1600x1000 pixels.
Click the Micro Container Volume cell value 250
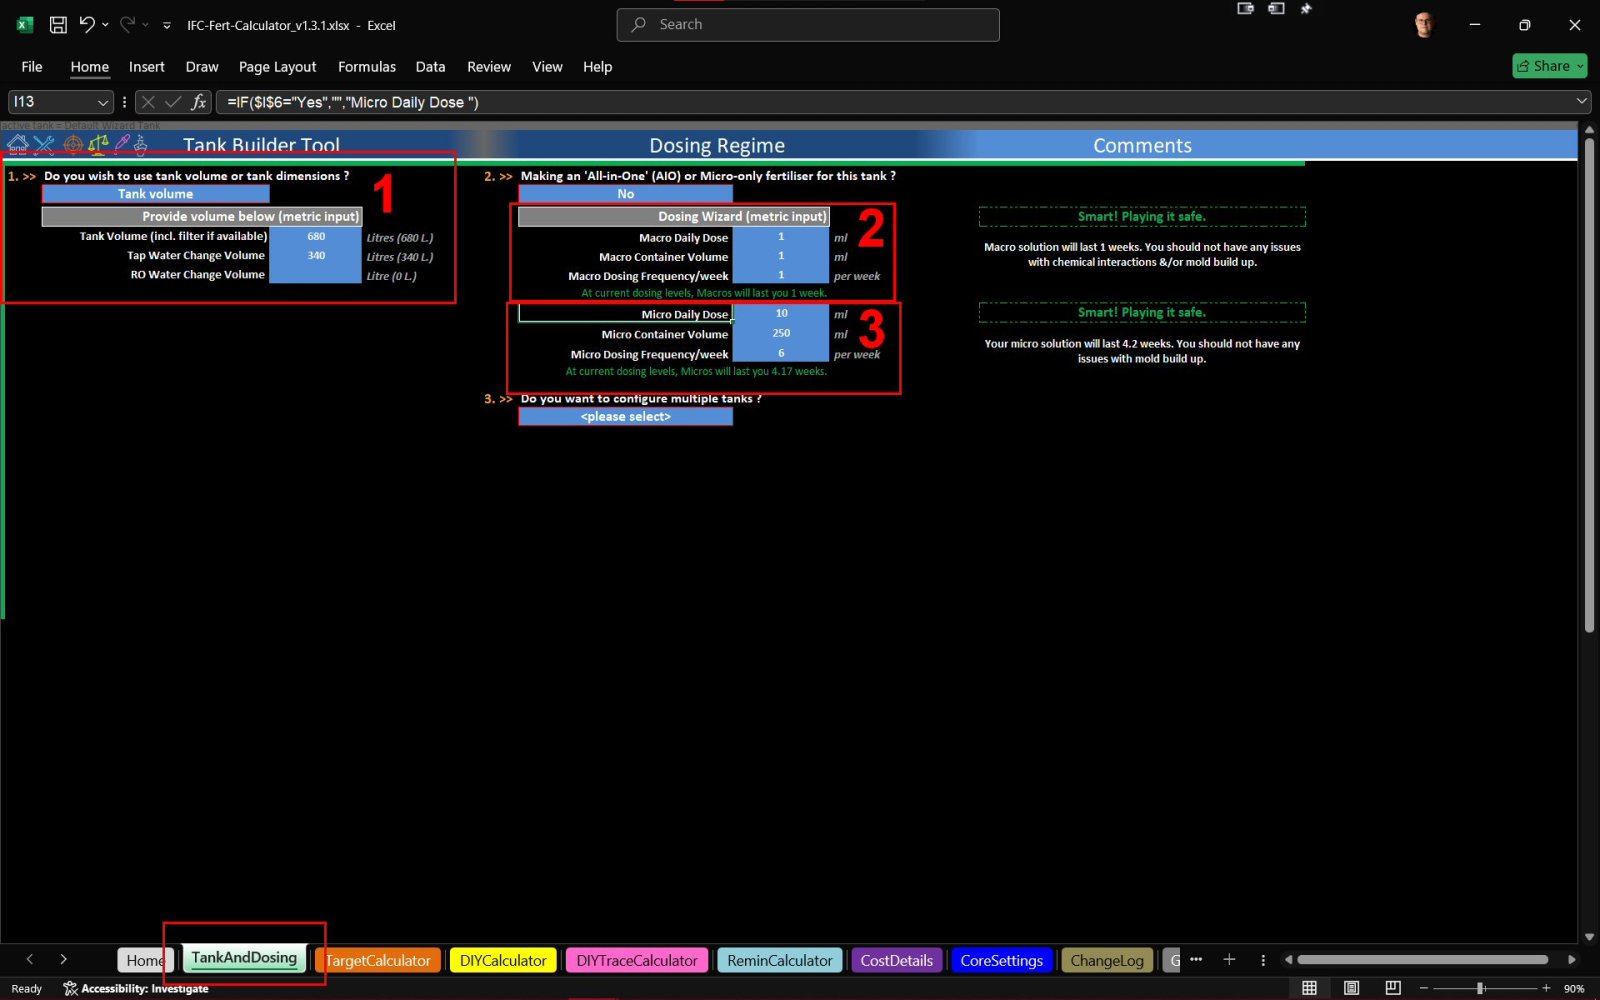781,334
